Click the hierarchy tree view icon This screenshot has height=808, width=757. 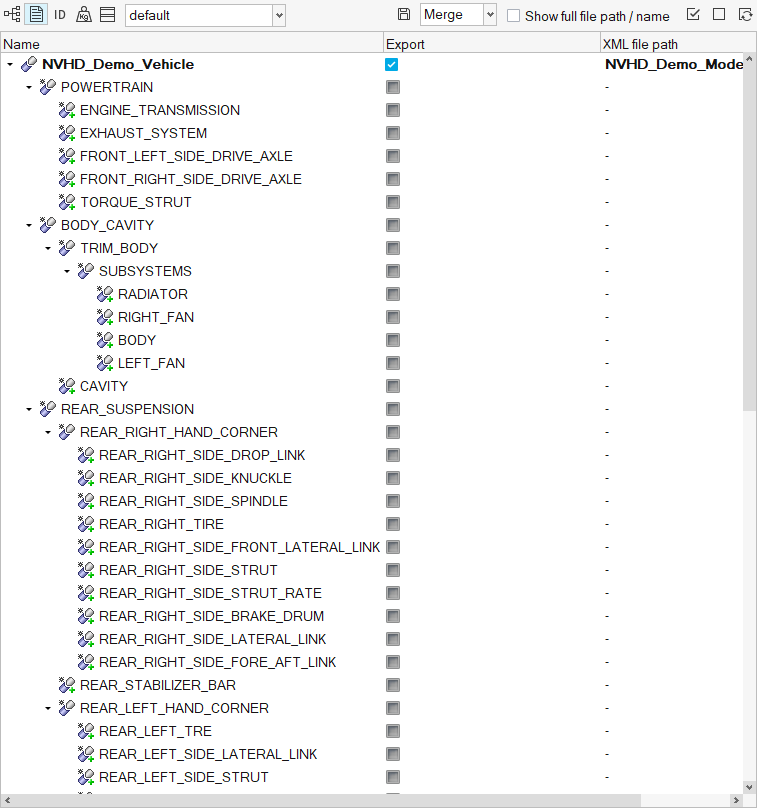[12, 14]
